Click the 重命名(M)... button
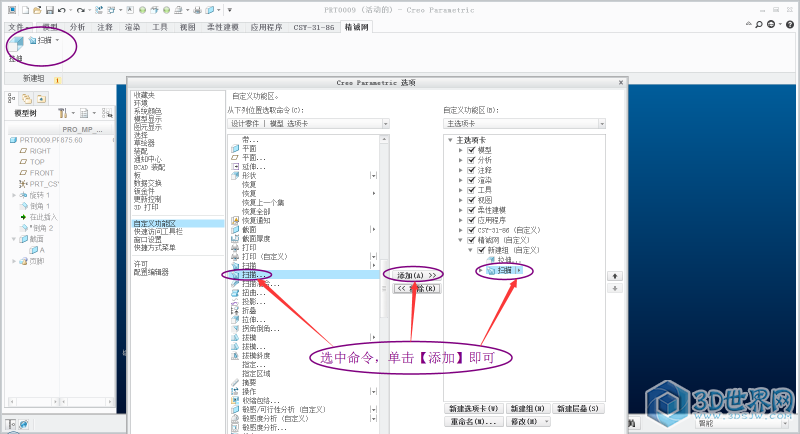Viewport: 800px width, 434px height. [473, 422]
